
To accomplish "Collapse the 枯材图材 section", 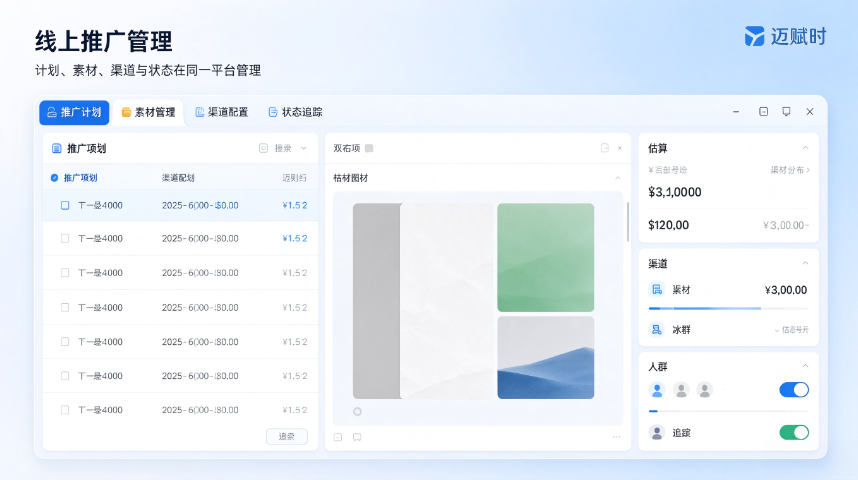I will [618, 178].
